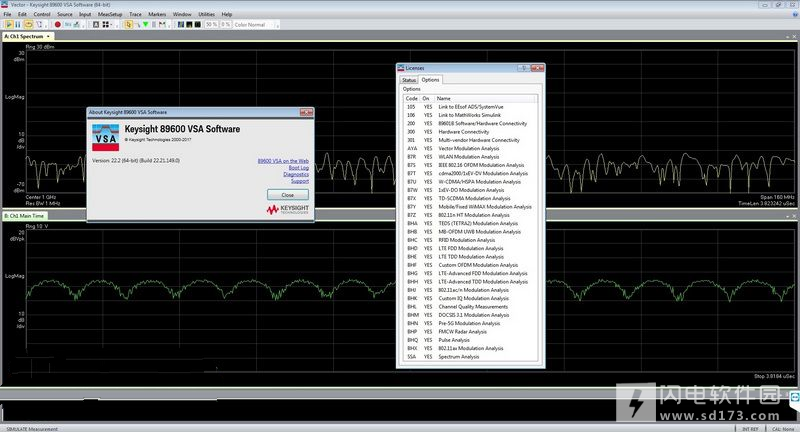
Task: Click the Code column header
Action: click(x=412, y=98)
